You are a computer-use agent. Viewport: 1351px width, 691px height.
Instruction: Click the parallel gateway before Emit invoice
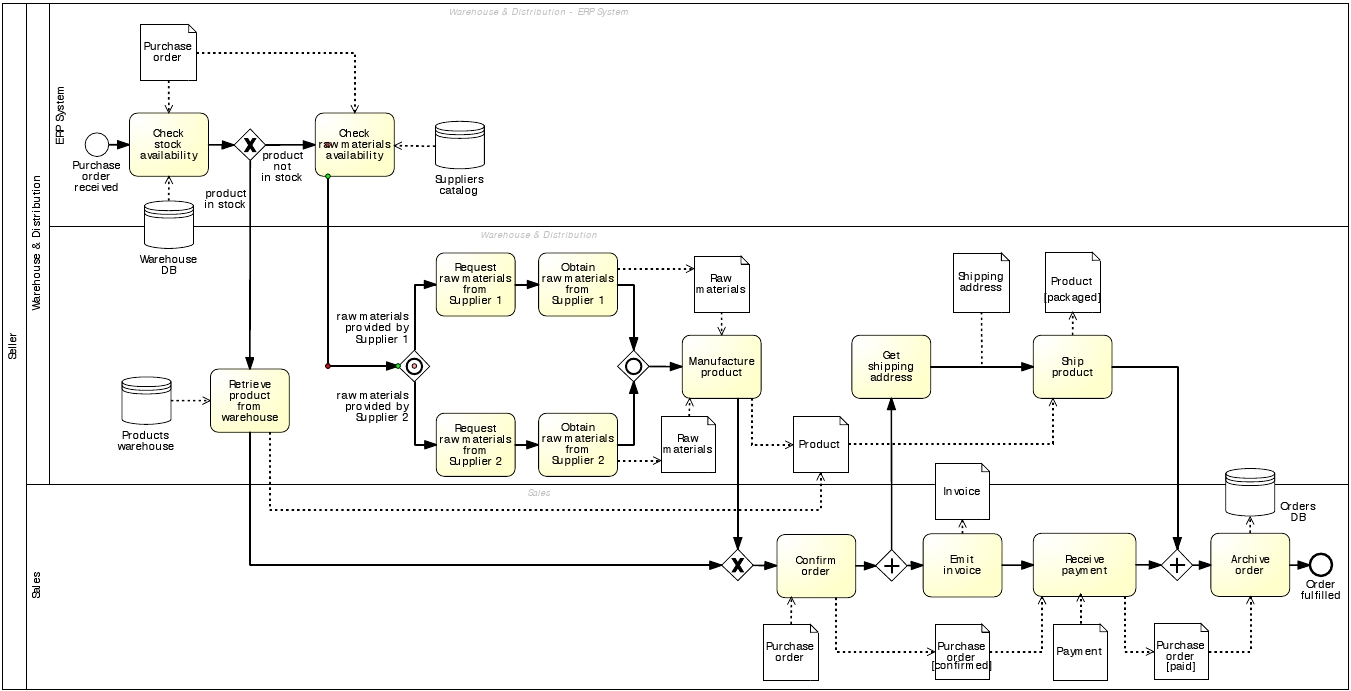point(891,565)
